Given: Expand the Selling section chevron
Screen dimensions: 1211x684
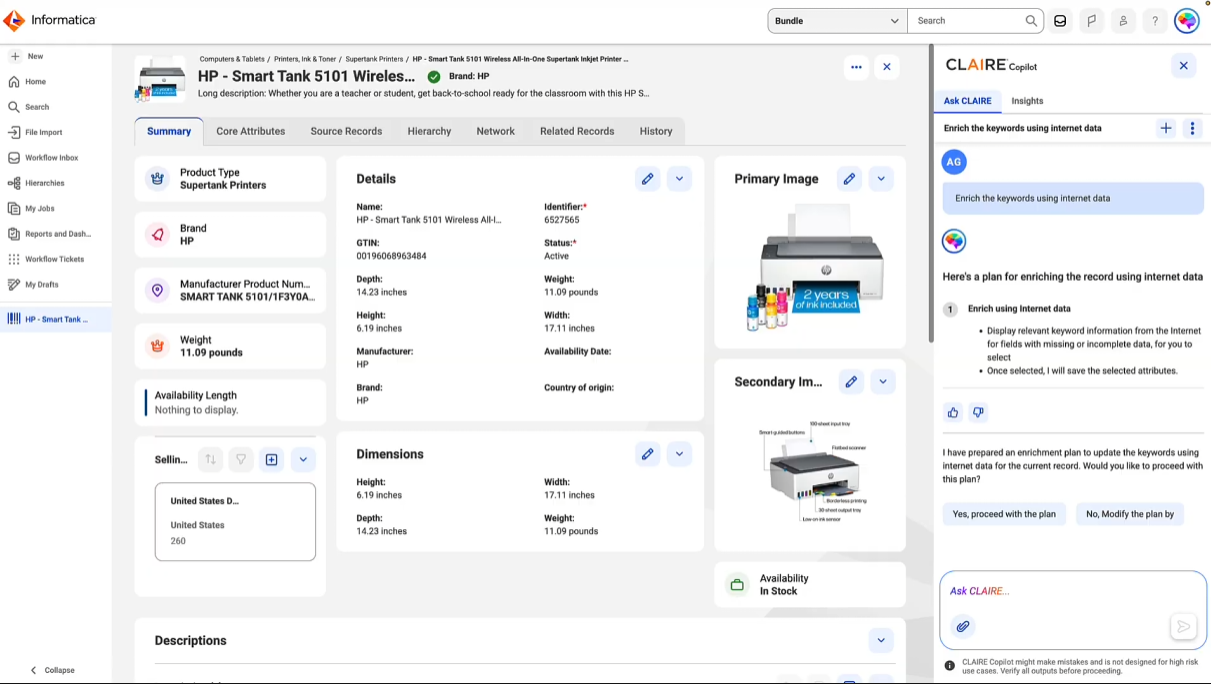Looking at the screenshot, I should tap(303, 460).
